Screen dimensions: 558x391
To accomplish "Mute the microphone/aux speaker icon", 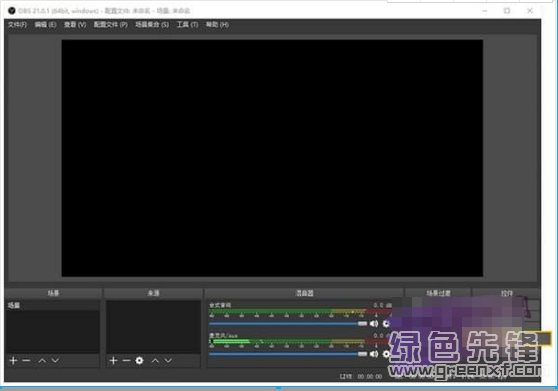I will click(374, 354).
